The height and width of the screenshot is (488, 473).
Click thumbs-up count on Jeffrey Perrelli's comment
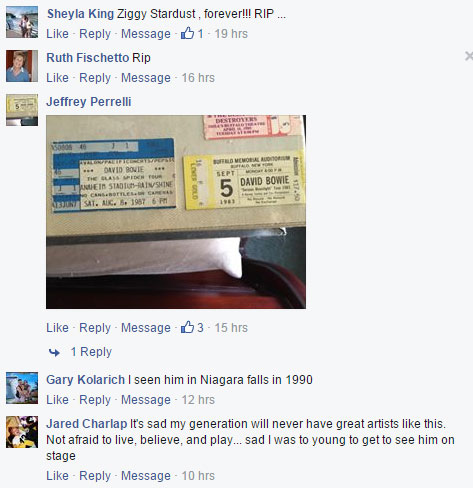[192, 328]
